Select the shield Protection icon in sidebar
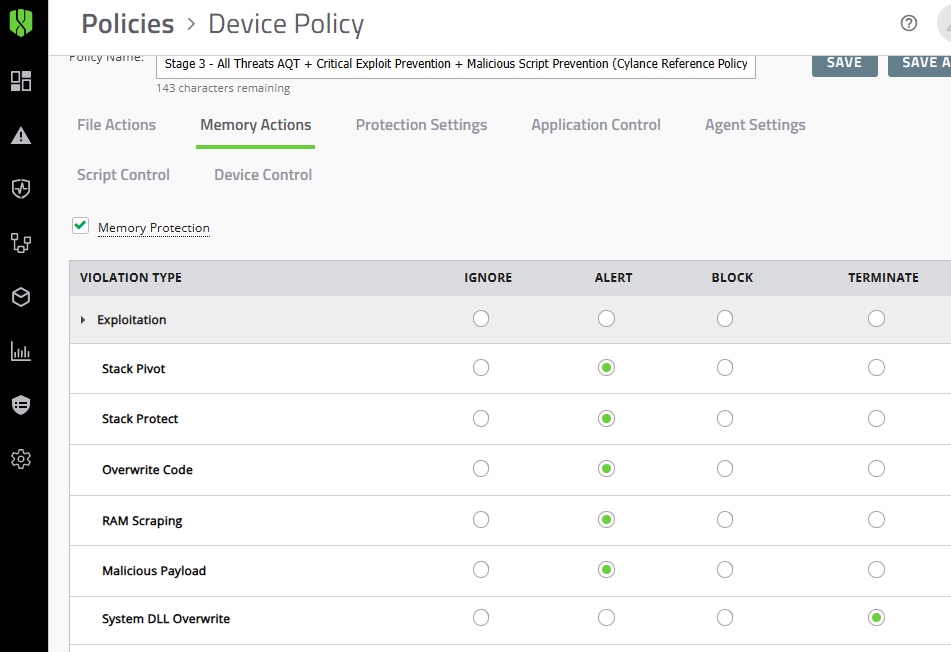The image size is (951, 652). point(23,188)
